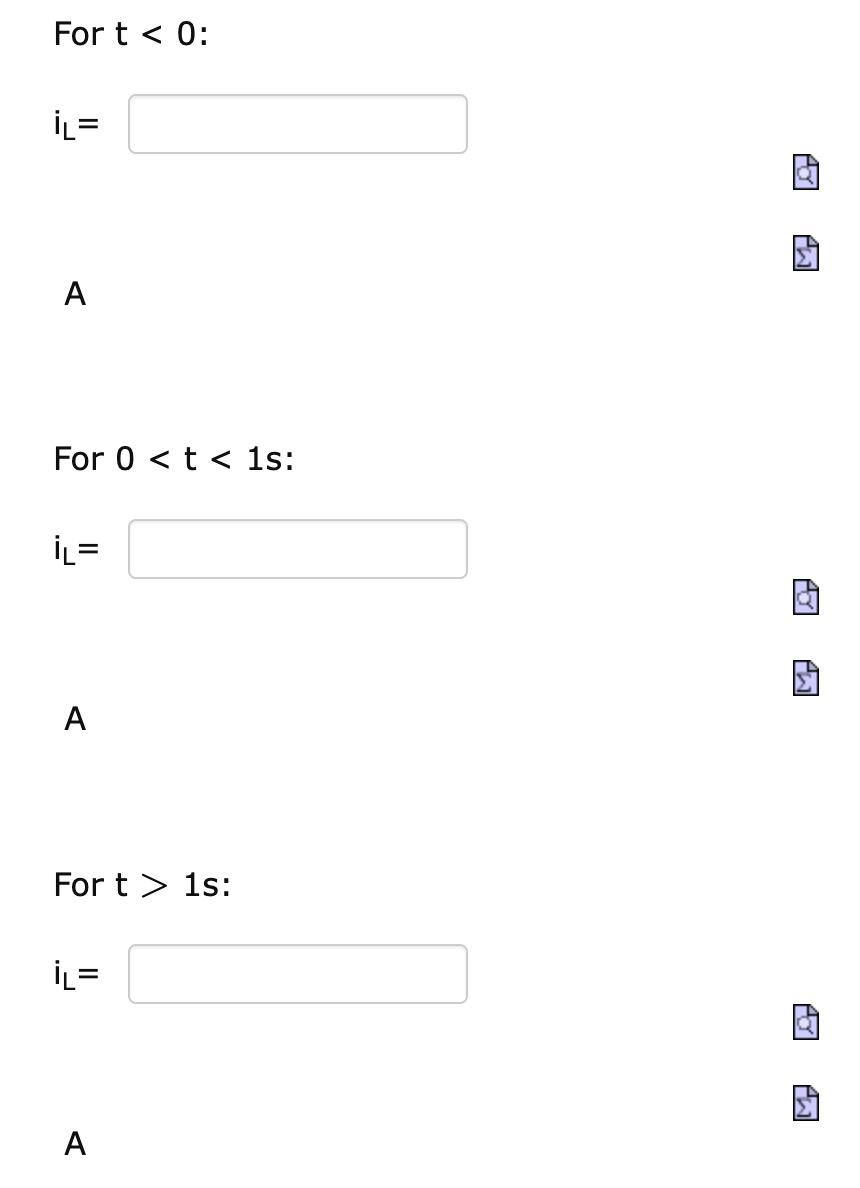Open the answer preview for the t < 0 response
The height and width of the screenshot is (1188, 860).
point(804,173)
